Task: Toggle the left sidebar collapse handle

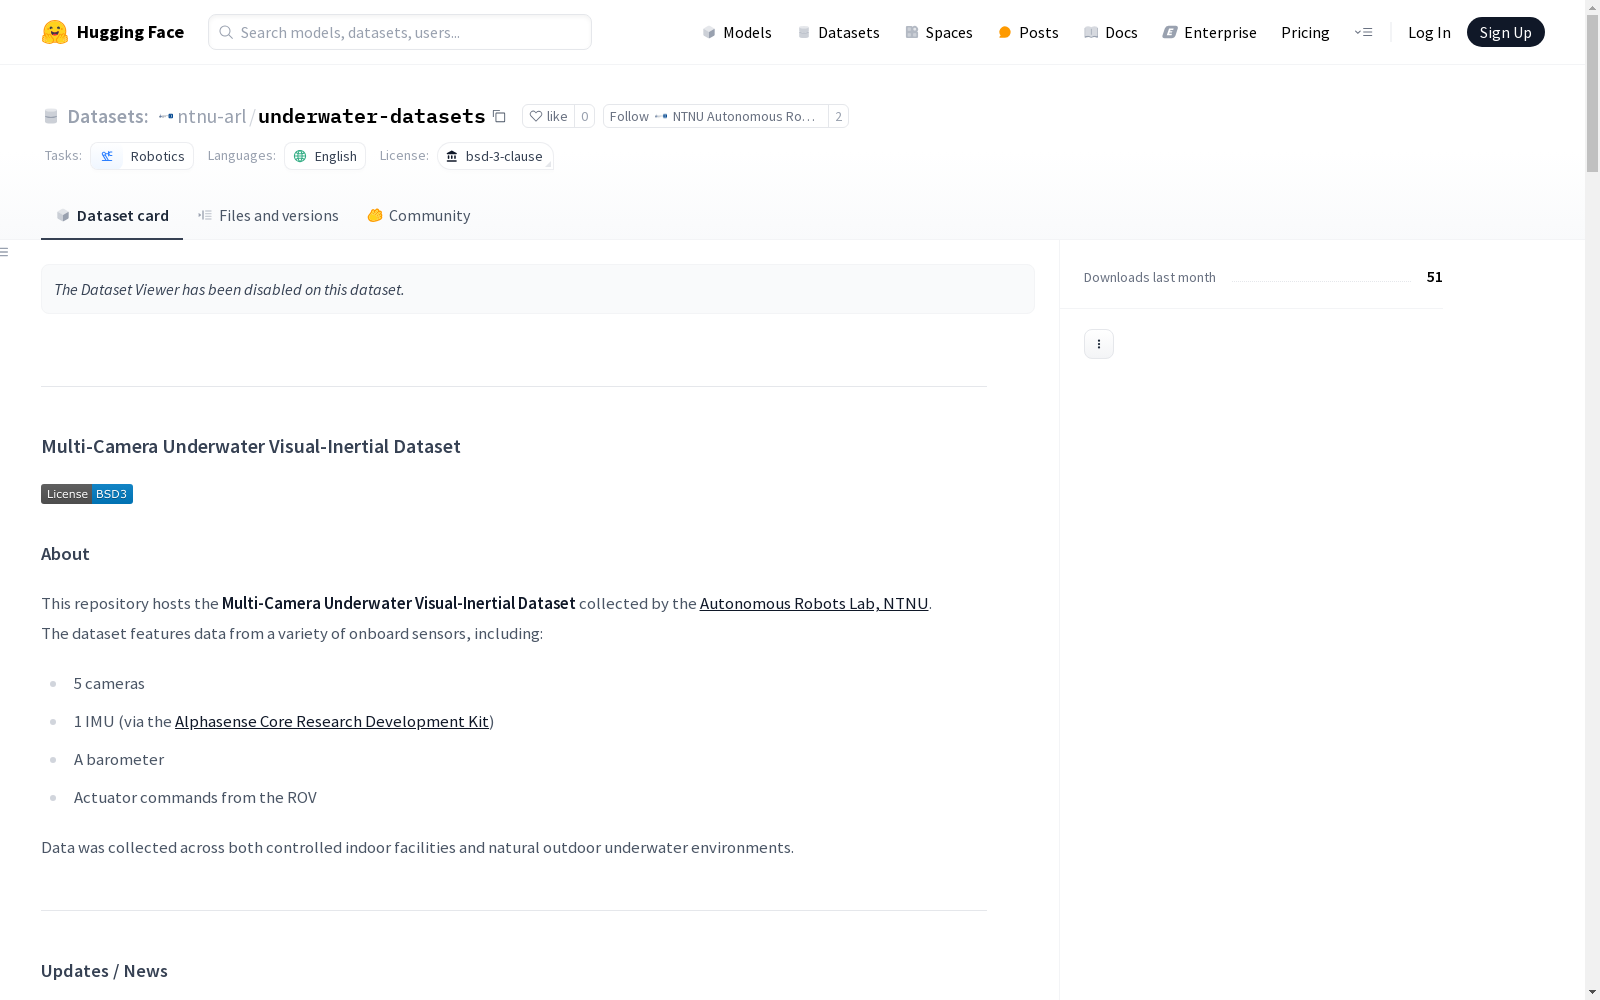Action: point(5,252)
